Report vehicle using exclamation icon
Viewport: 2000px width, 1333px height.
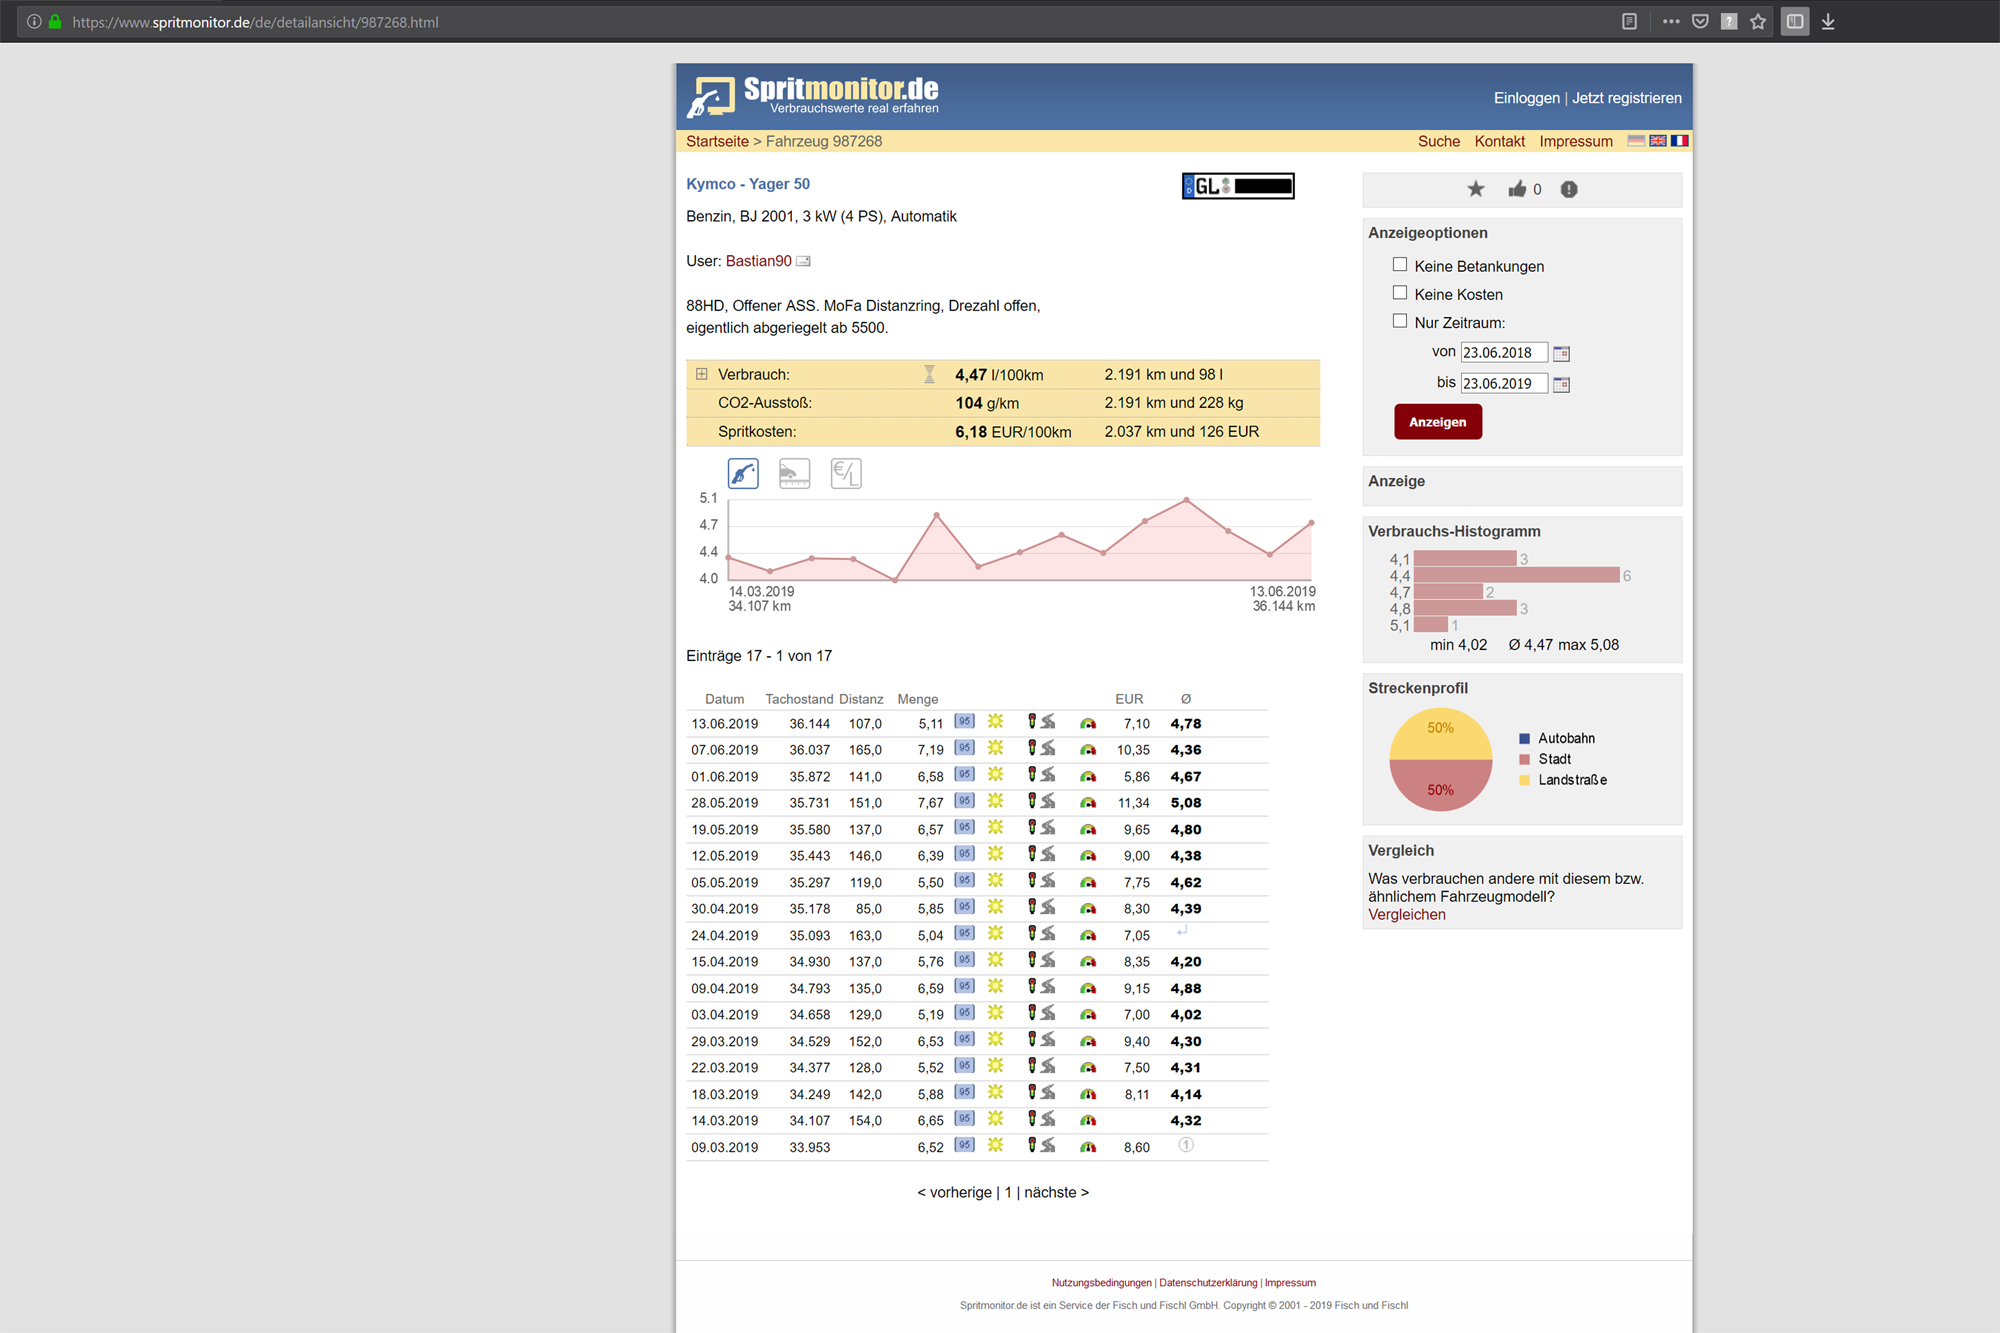coord(1569,189)
